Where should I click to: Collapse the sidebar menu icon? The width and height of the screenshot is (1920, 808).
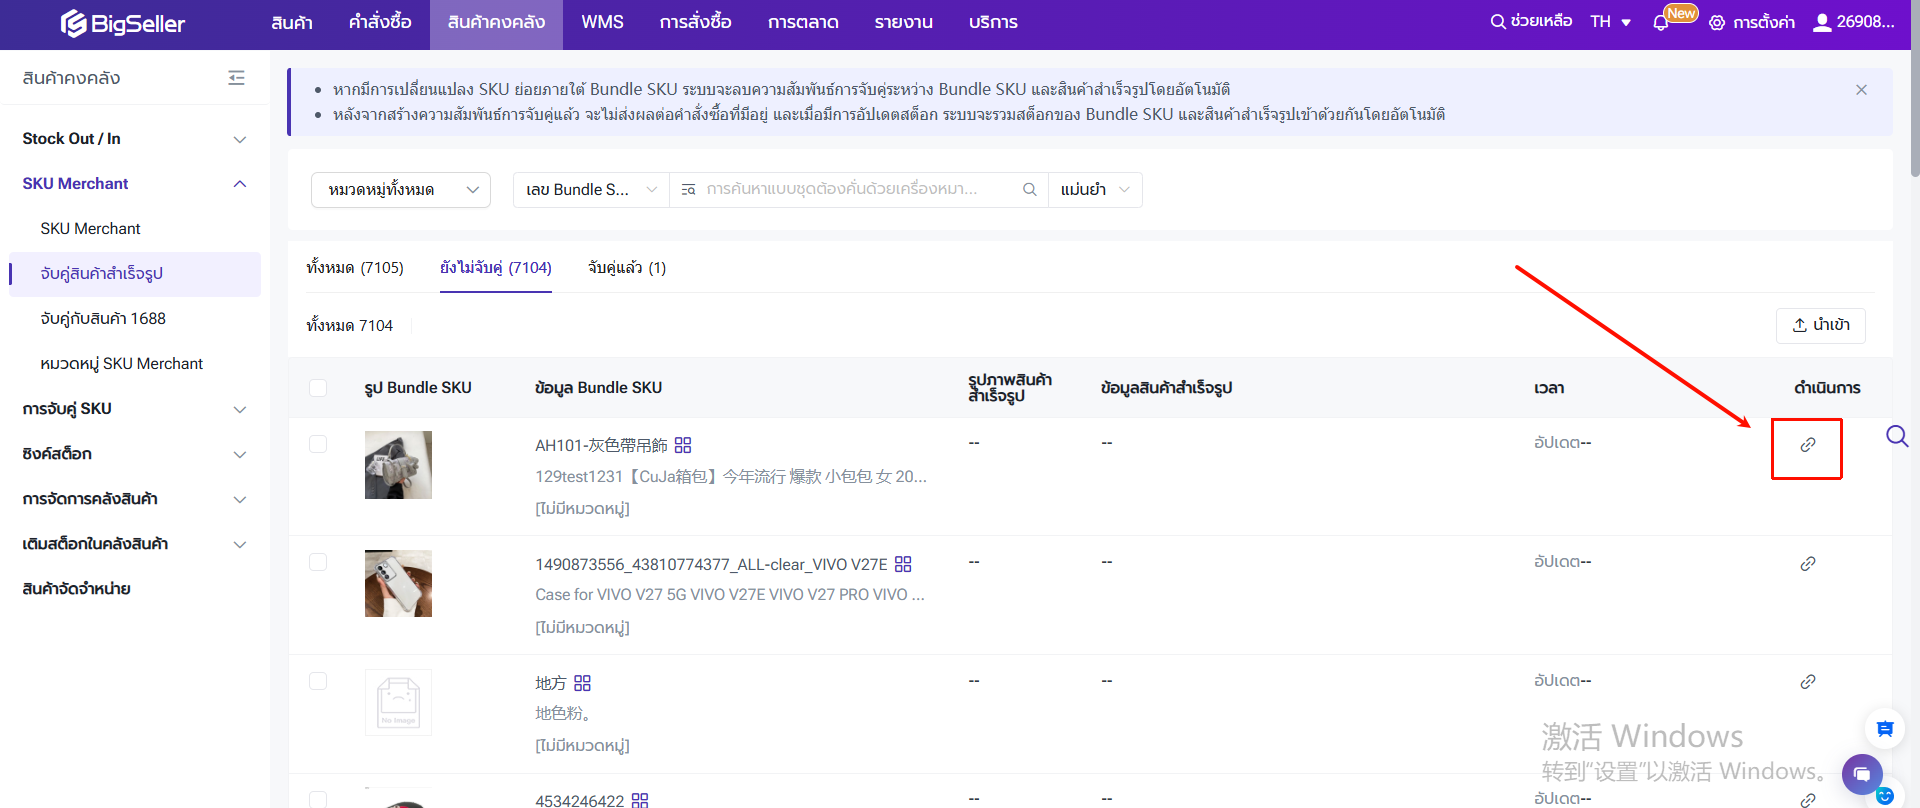(x=236, y=78)
